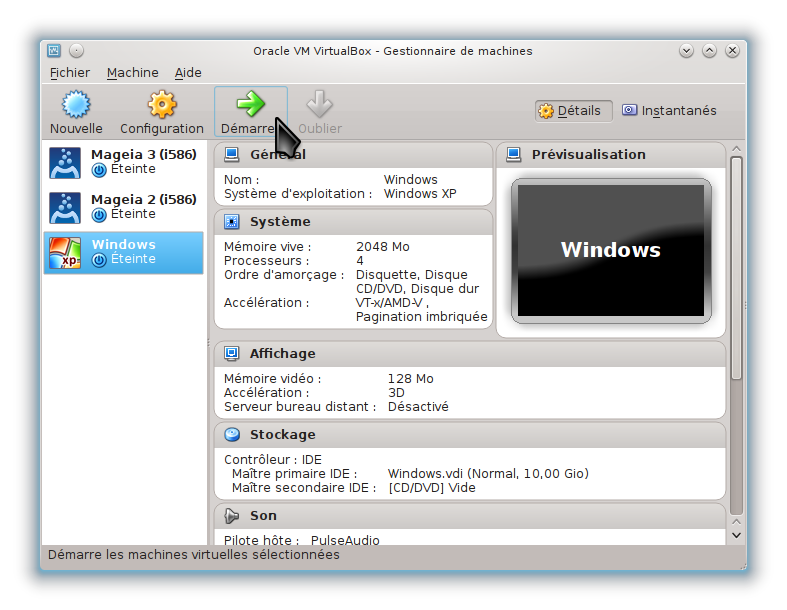Click the details pane vertical scrollbar
Screen dimensions: 787x610
(x=736, y=269)
